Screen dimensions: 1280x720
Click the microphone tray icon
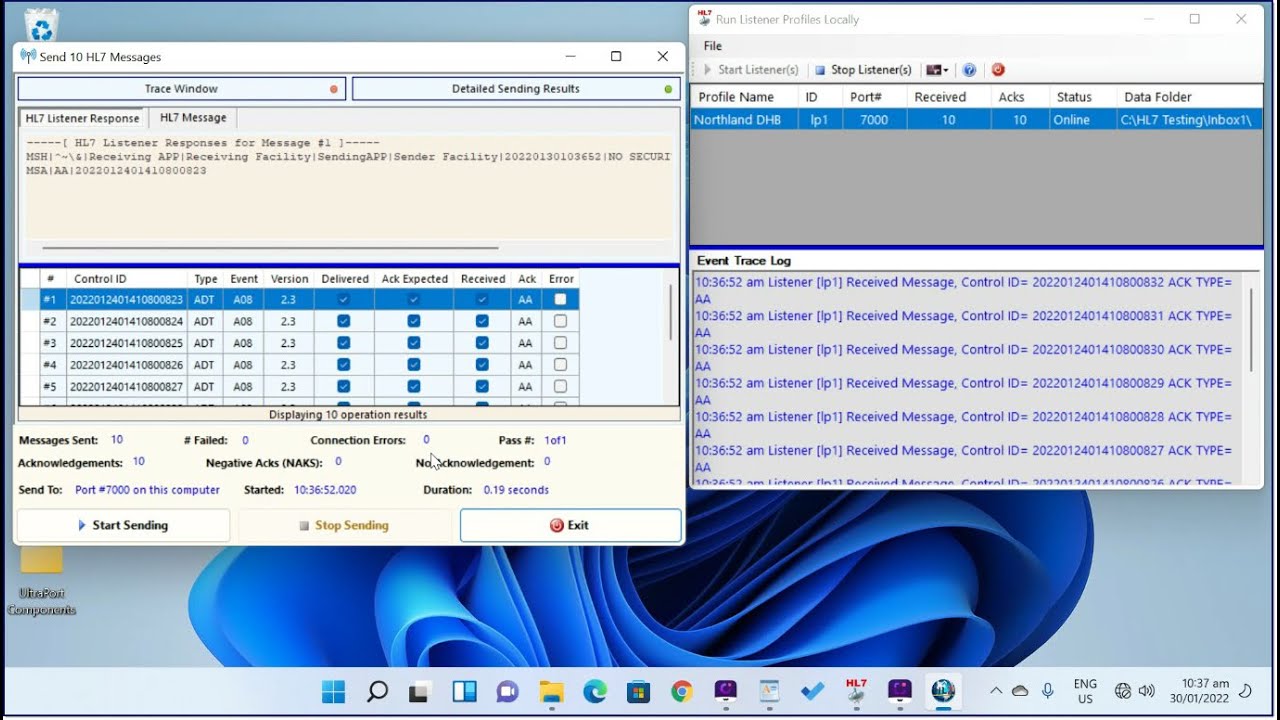coord(1047,691)
